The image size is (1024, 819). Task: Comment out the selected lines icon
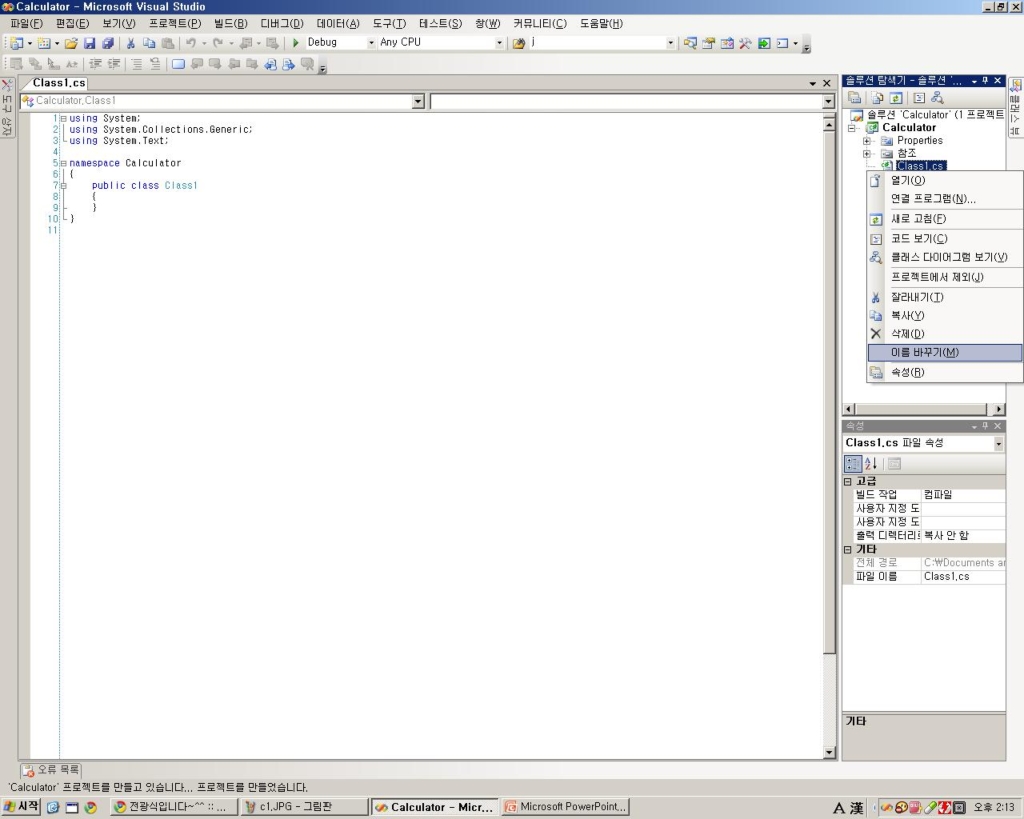[x=136, y=64]
